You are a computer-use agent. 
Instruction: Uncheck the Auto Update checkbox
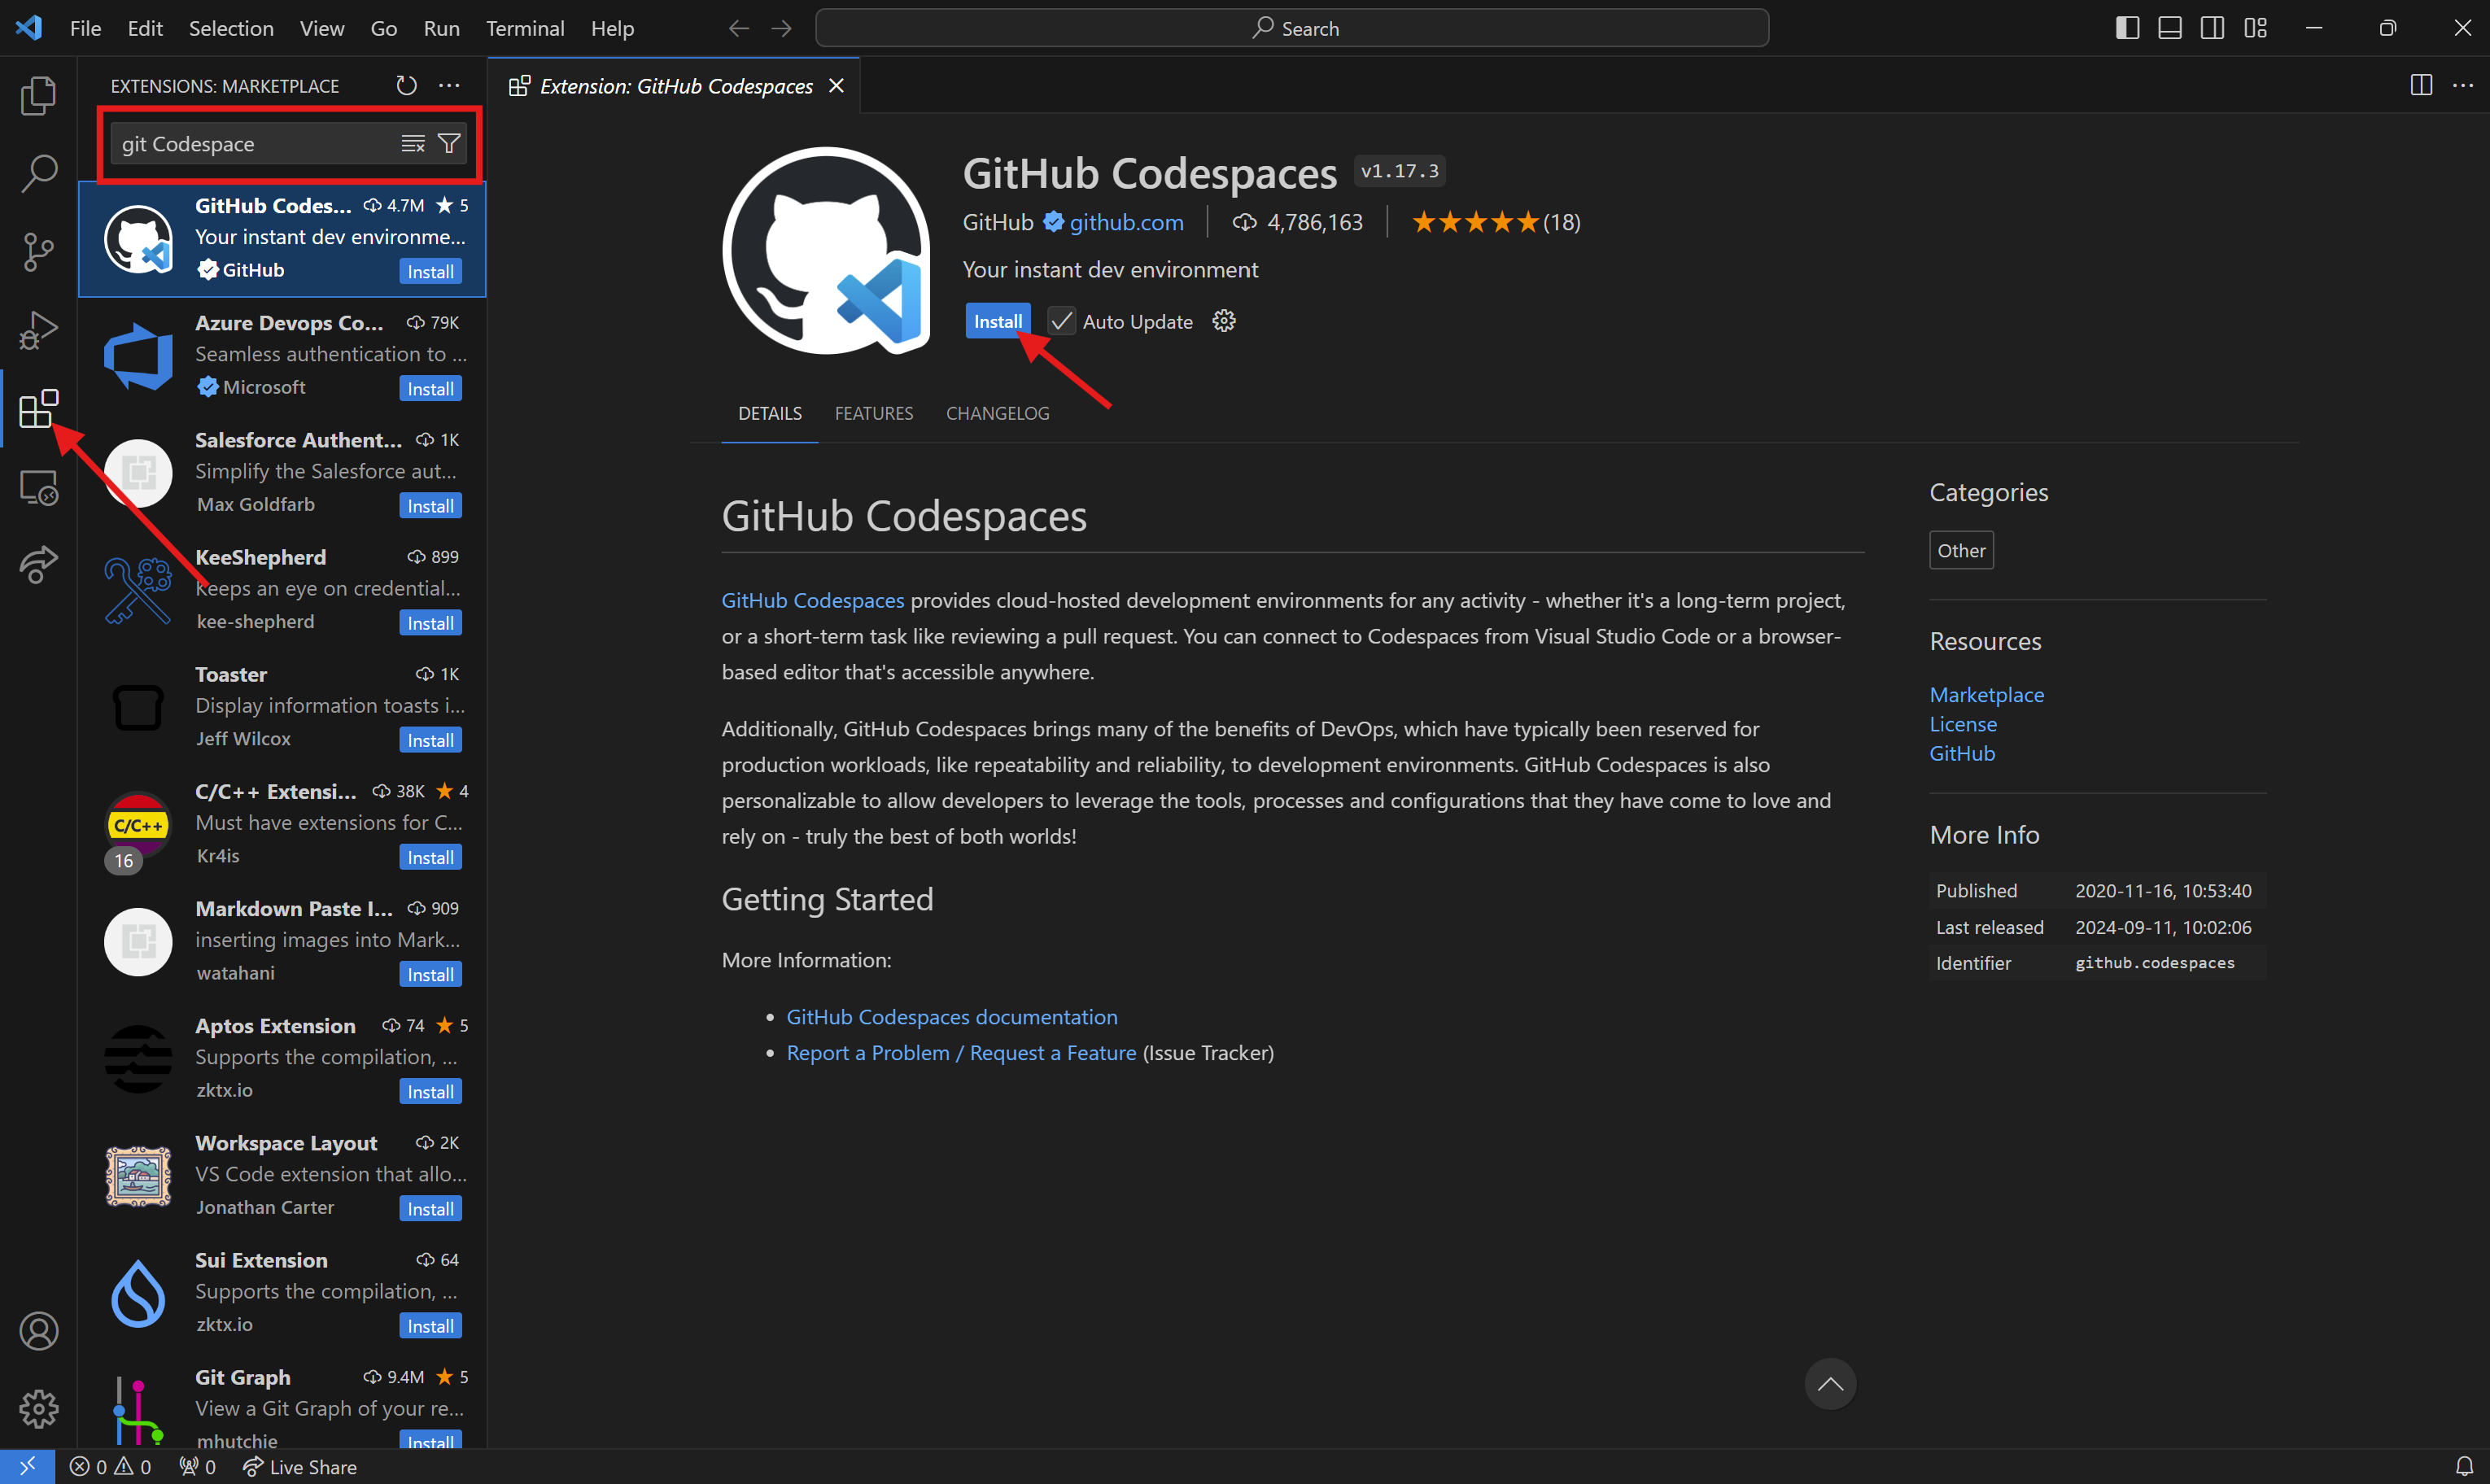pyautogui.click(x=1060, y=320)
